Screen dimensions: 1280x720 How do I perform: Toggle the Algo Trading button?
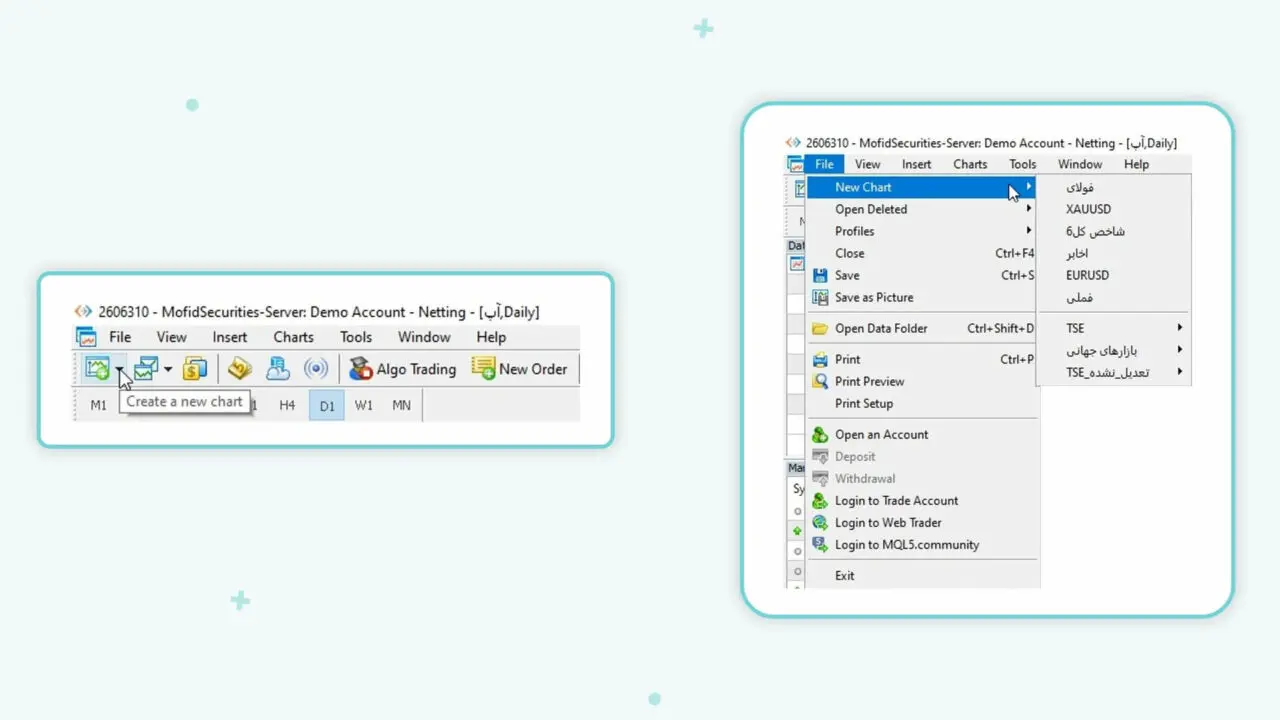click(x=402, y=369)
